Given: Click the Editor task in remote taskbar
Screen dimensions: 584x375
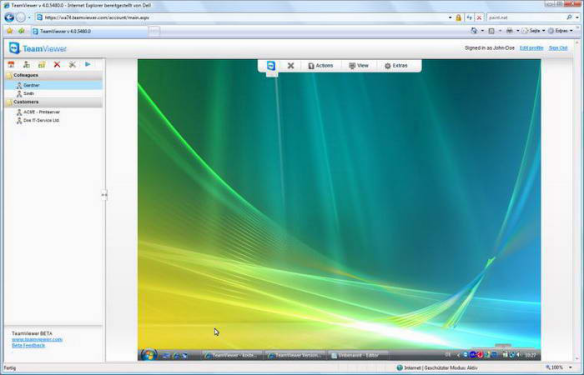Looking at the screenshot, I should click(x=358, y=355).
